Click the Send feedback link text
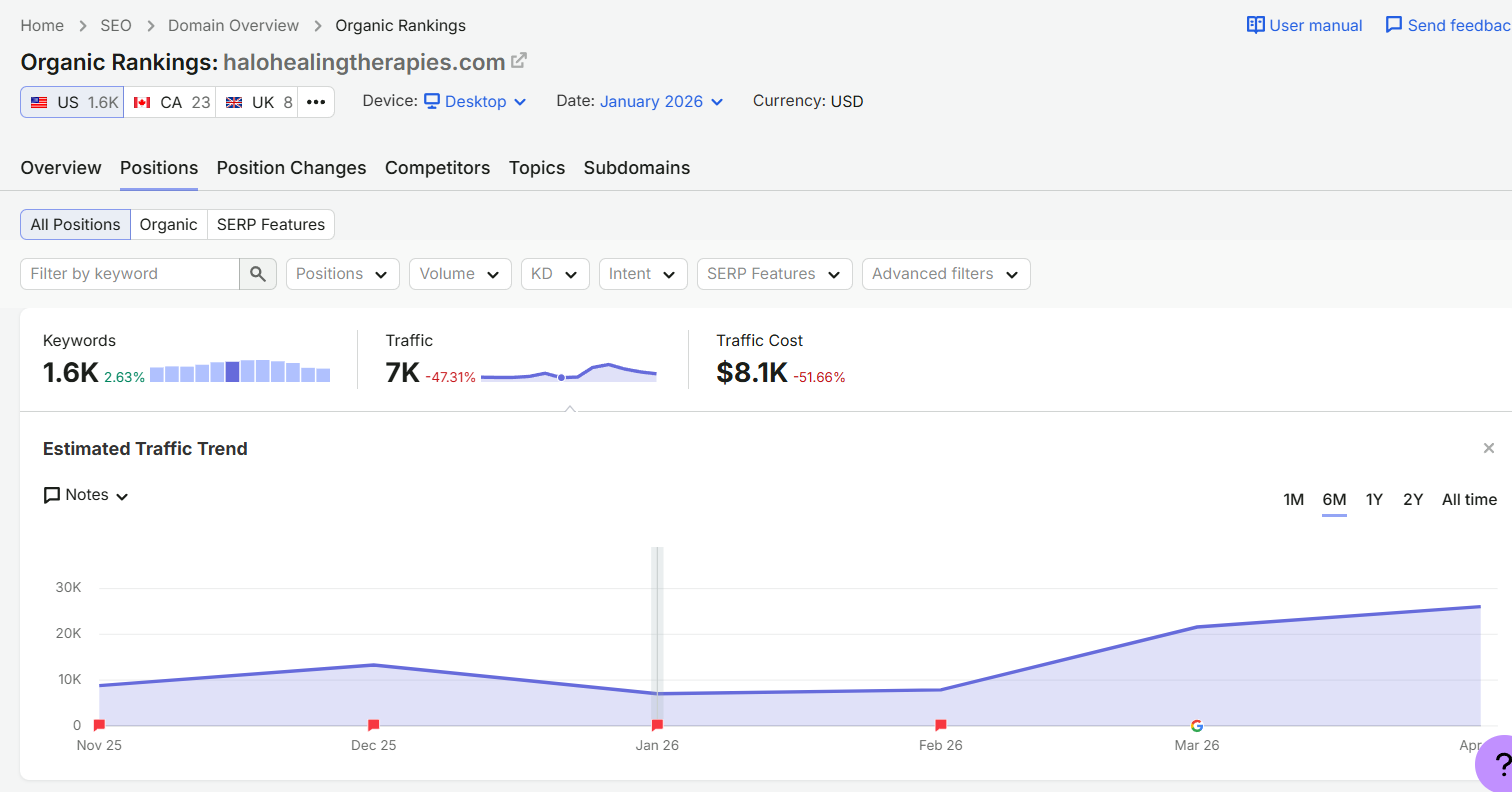Image resolution: width=1512 pixels, height=792 pixels. [1459, 25]
